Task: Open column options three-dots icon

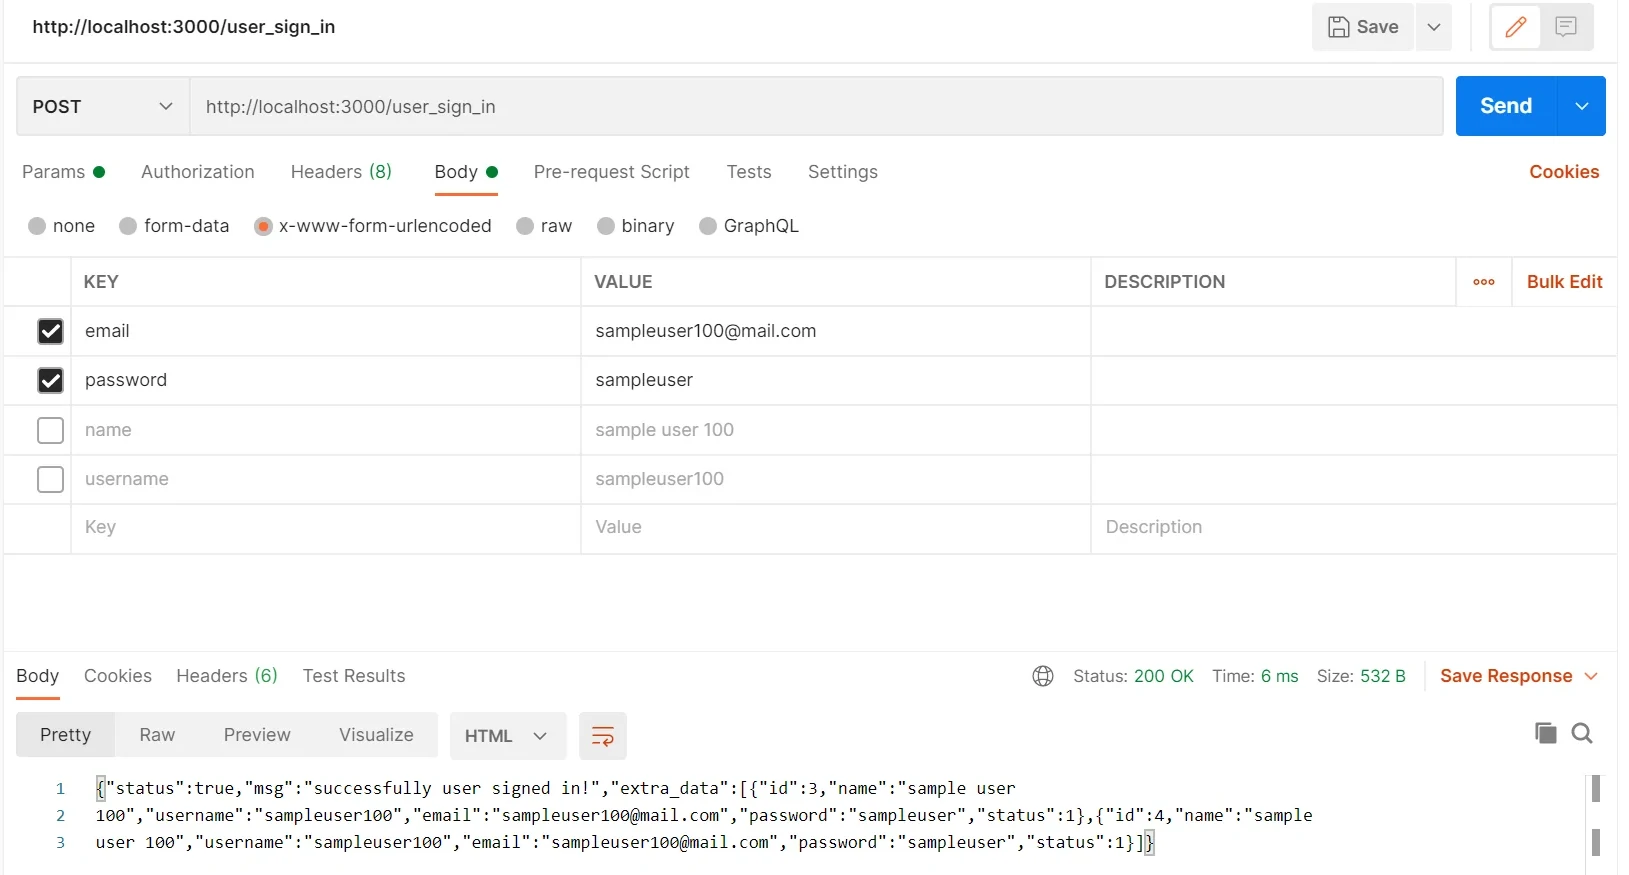Action: tap(1484, 282)
